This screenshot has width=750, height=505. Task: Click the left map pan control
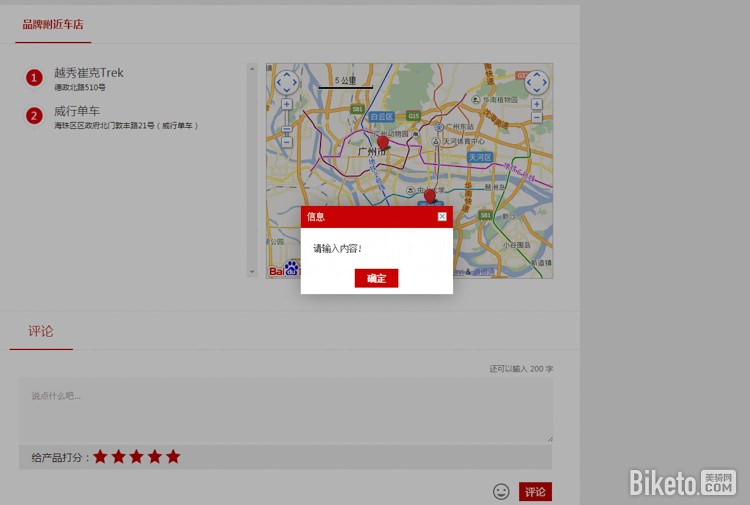tap(286, 82)
